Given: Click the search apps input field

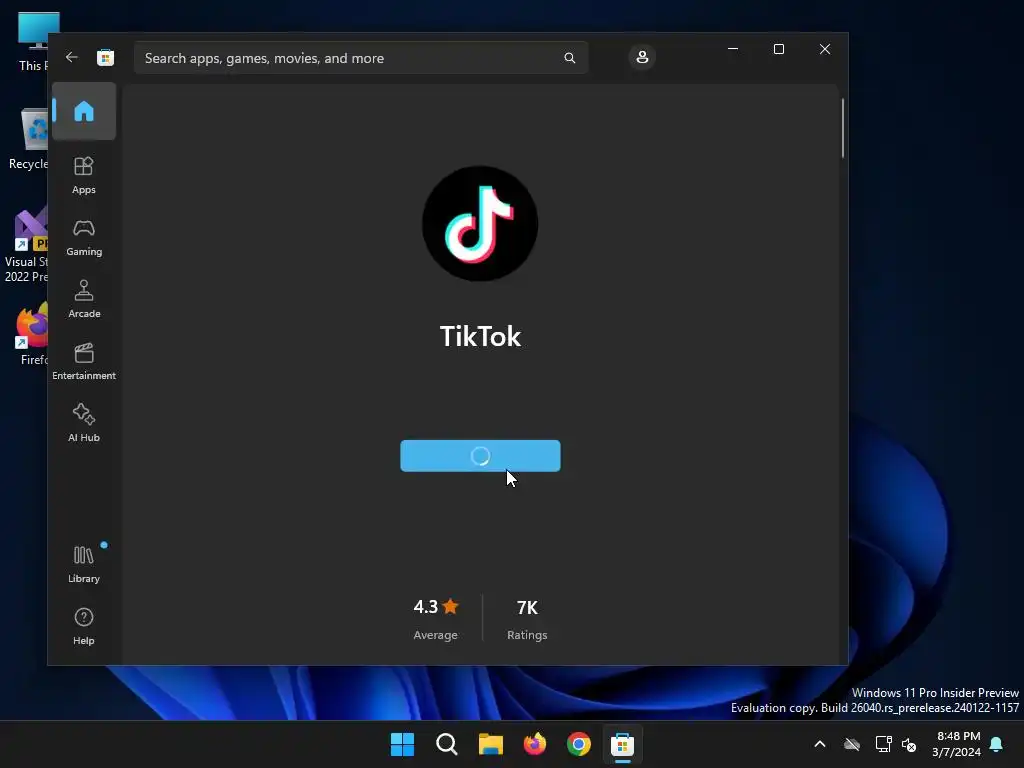Looking at the screenshot, I should 360,58.
